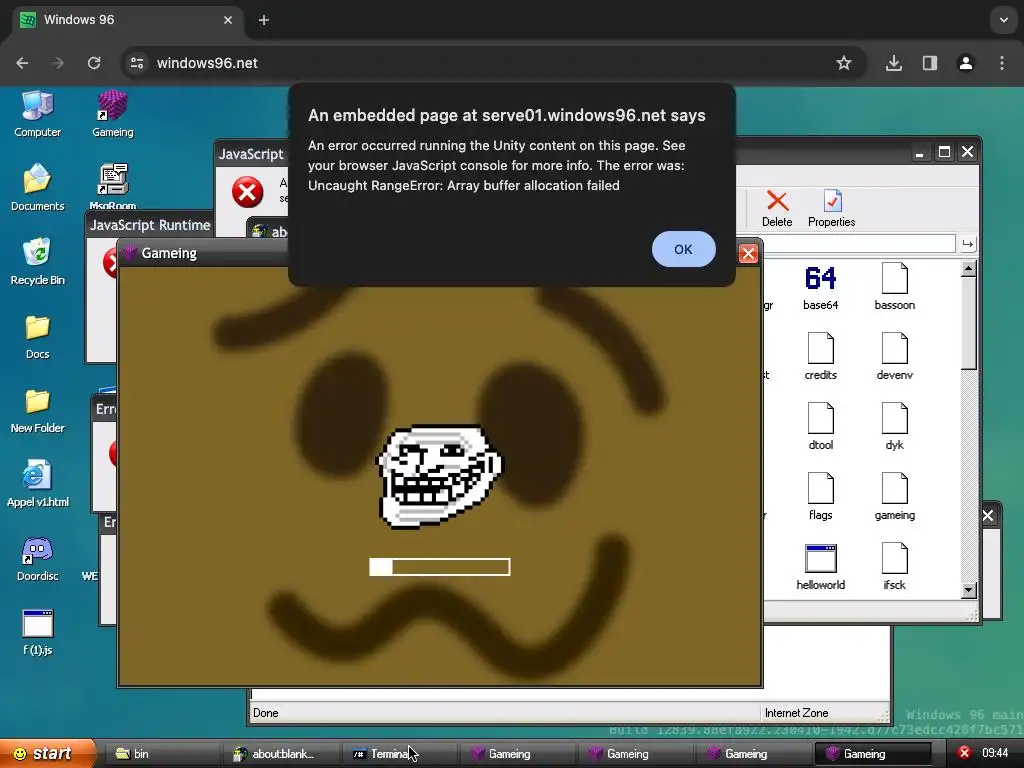Switch to the Terminal taskbar item

398,754
